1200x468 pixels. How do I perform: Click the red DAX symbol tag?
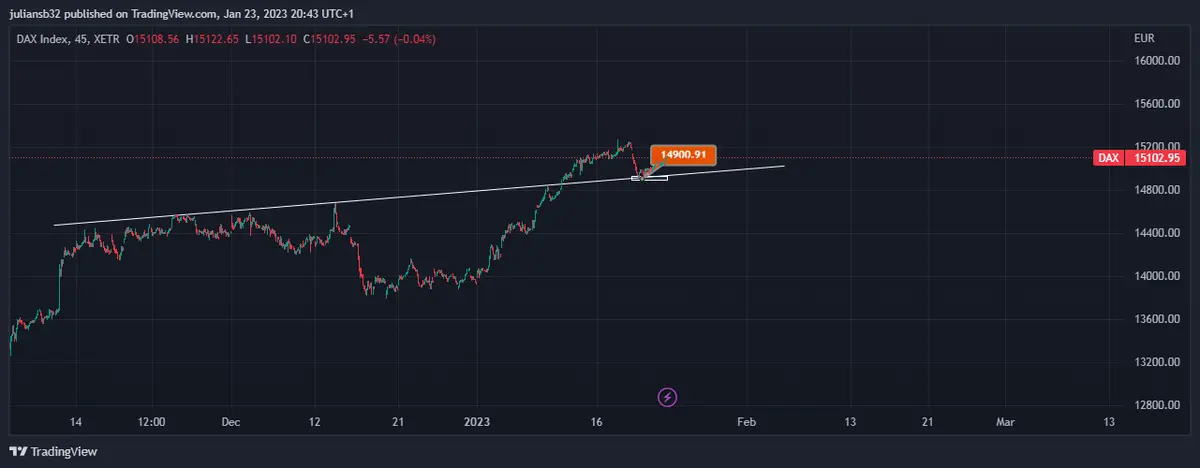[1108, 158]
